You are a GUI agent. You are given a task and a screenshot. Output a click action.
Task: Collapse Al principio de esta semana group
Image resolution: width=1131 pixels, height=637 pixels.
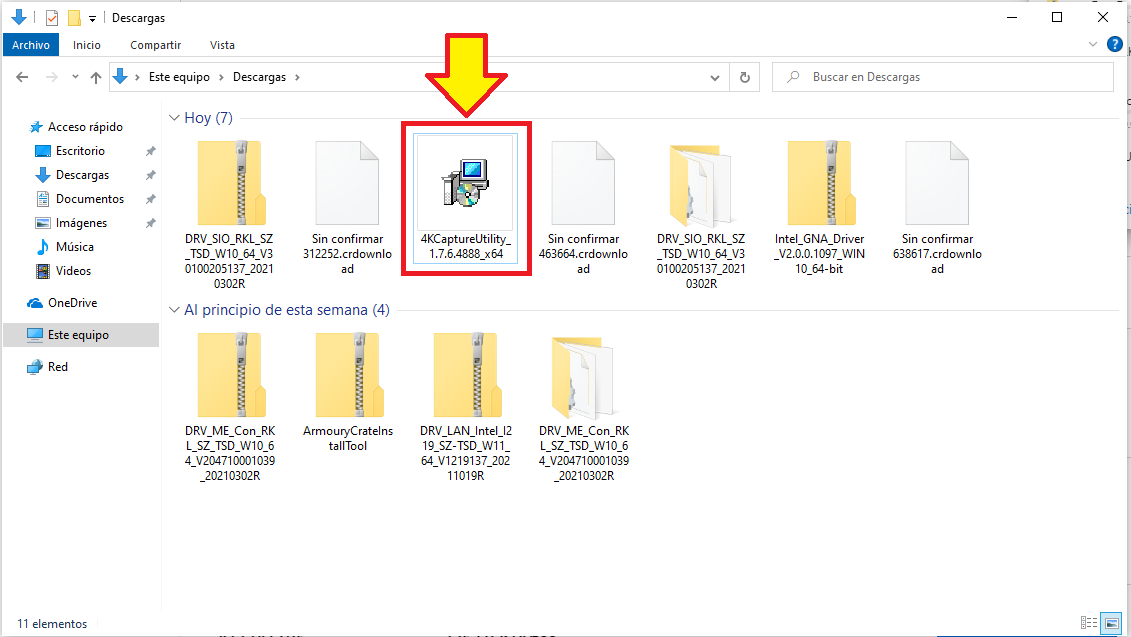coord(174,311)
